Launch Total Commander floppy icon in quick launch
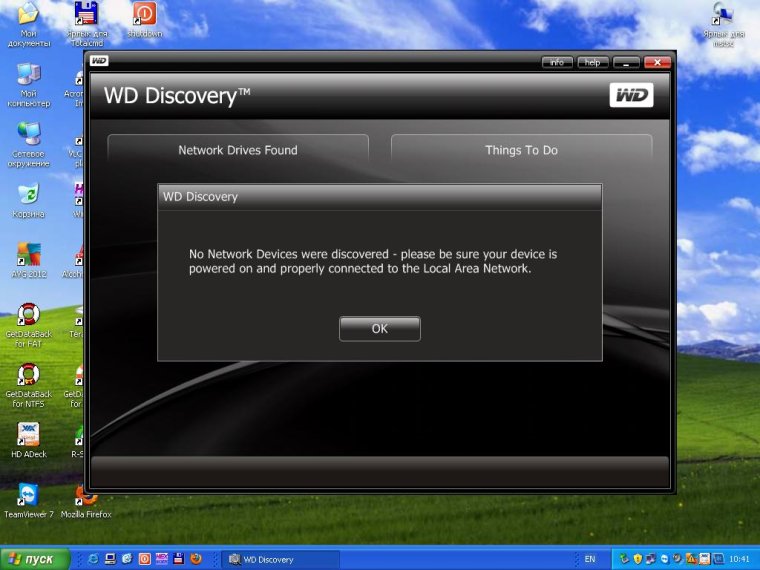The width and height of the screenshot is (760, 570). [x=178, y=559]
